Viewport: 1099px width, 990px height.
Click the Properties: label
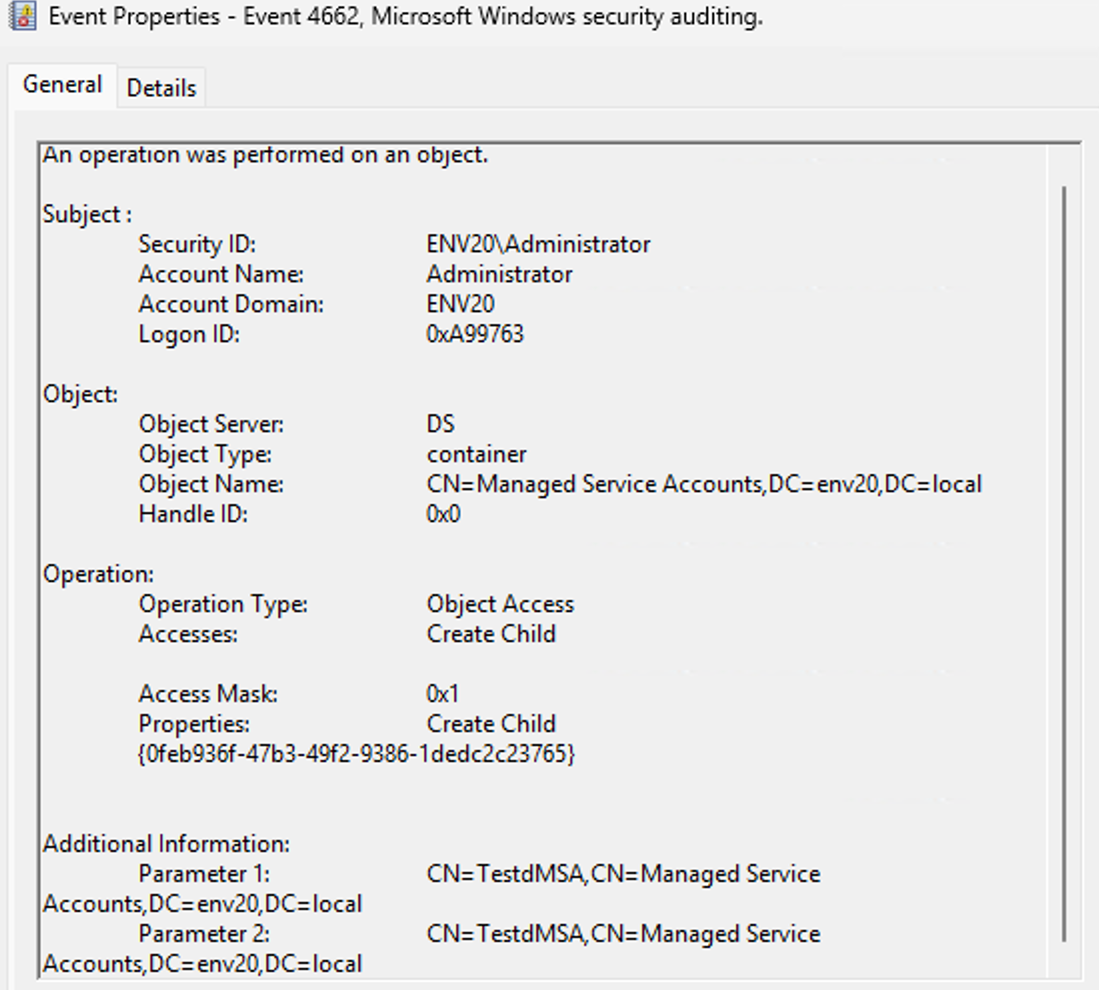point(193,724)
